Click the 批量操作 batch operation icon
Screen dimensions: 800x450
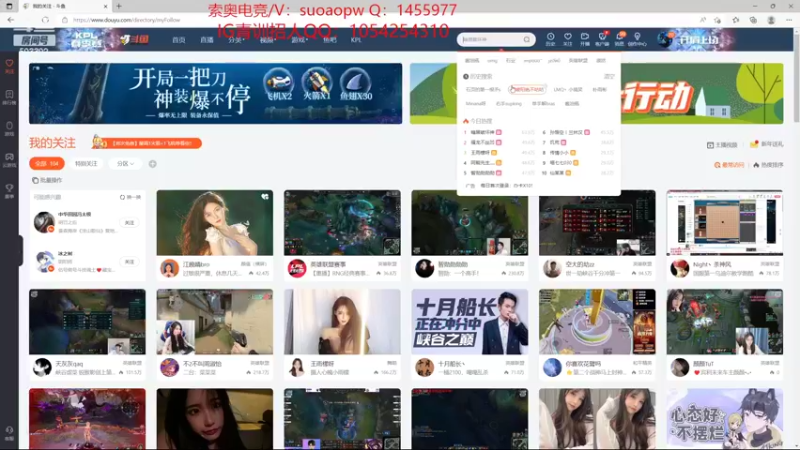click(35, 180)
